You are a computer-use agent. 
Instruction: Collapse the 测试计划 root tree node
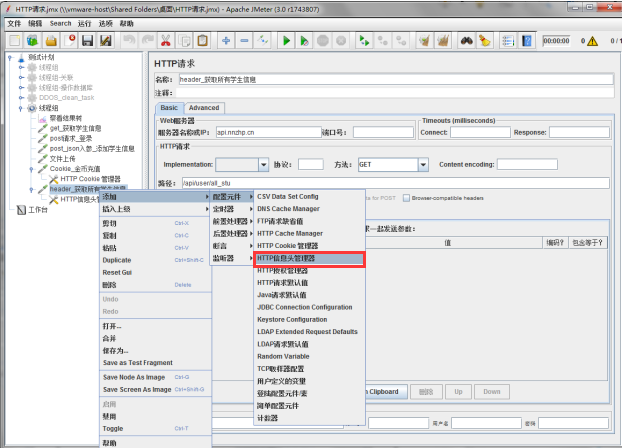(9, 58)
